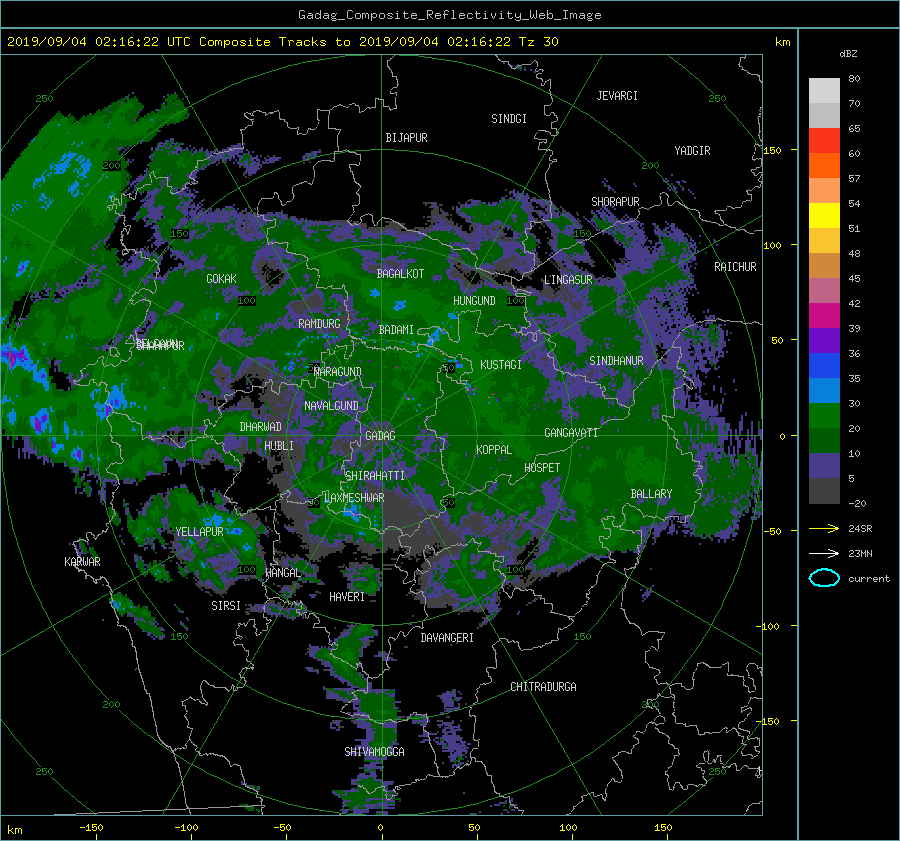The image size is (900, 841).
Task: Click the YELLAPUR city label
Action: coord(199,532)
